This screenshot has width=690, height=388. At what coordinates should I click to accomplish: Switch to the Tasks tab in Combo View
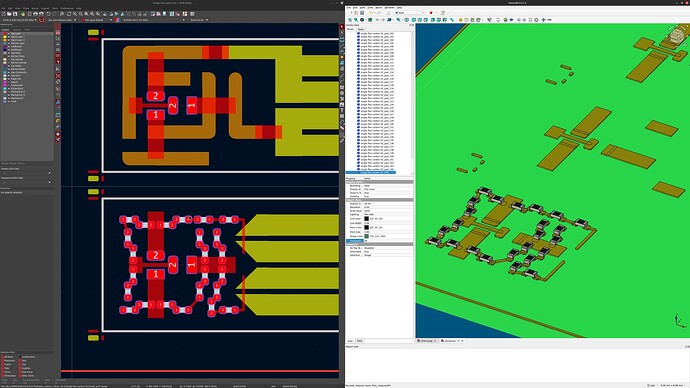(x=360, y=29)
